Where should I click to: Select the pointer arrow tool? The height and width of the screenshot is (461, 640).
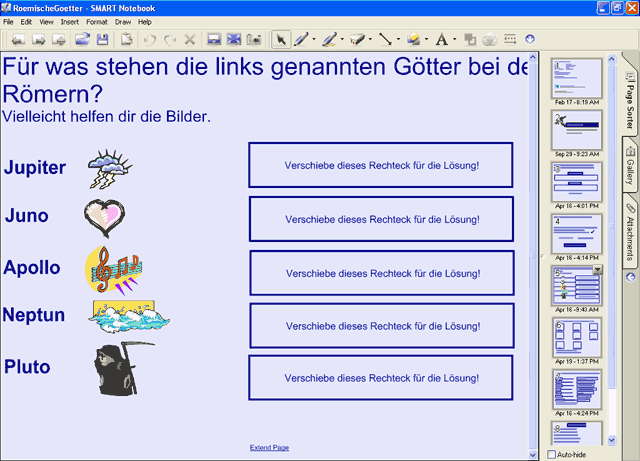coord(281,40)
